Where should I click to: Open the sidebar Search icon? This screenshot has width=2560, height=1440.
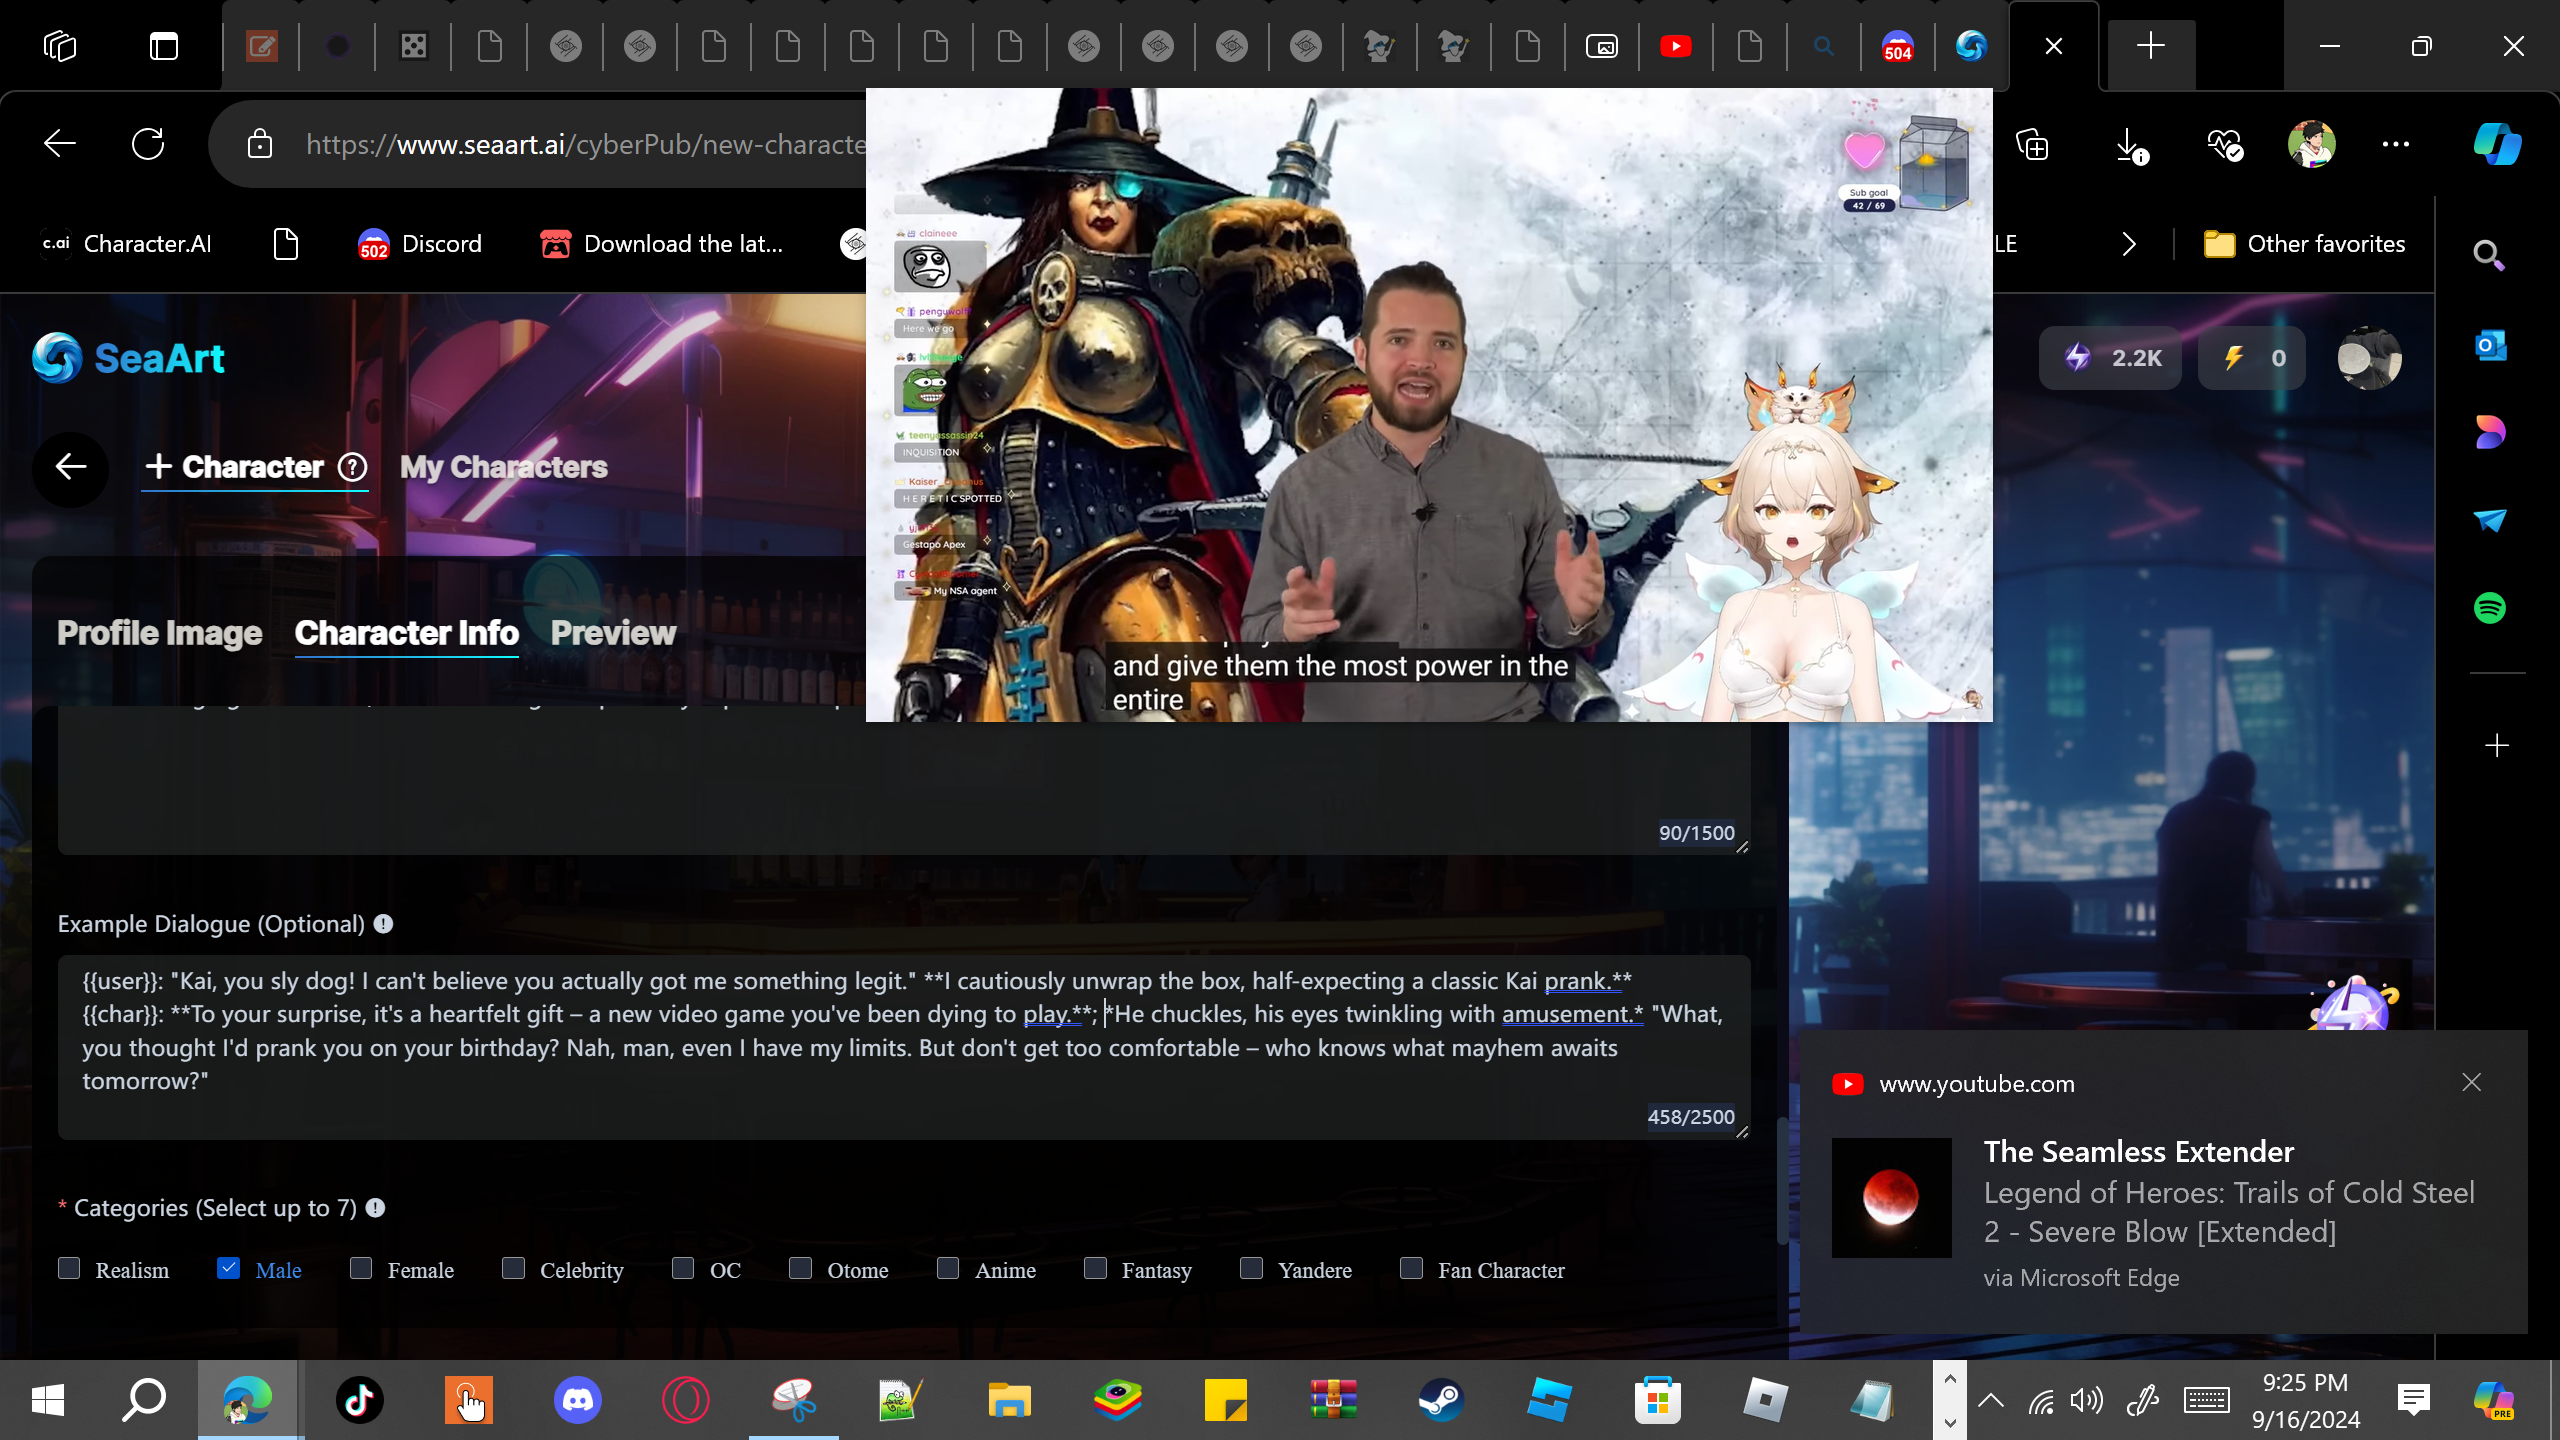pos(2489,256)
